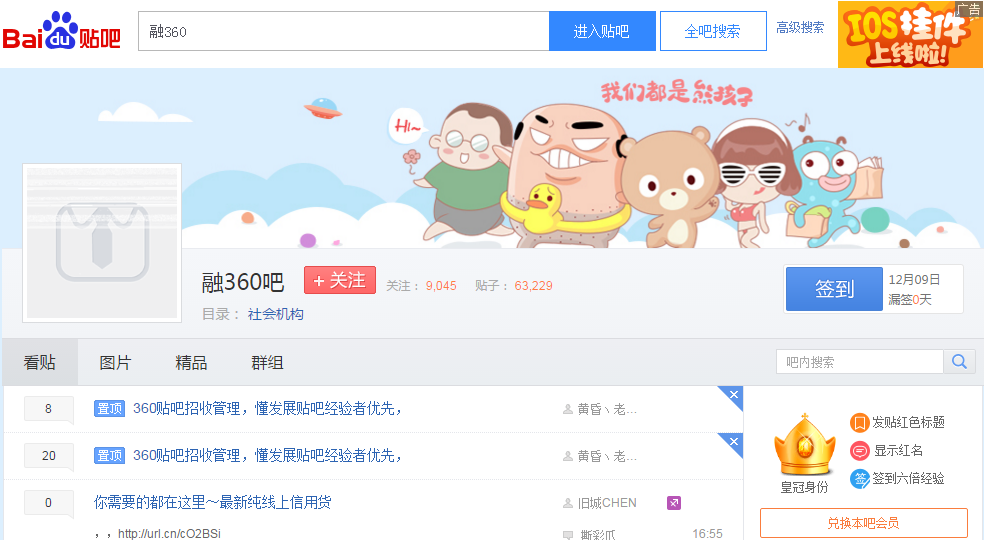Click the blue 签到 sign-in button
984x540 pixels.
pos(834,289)
